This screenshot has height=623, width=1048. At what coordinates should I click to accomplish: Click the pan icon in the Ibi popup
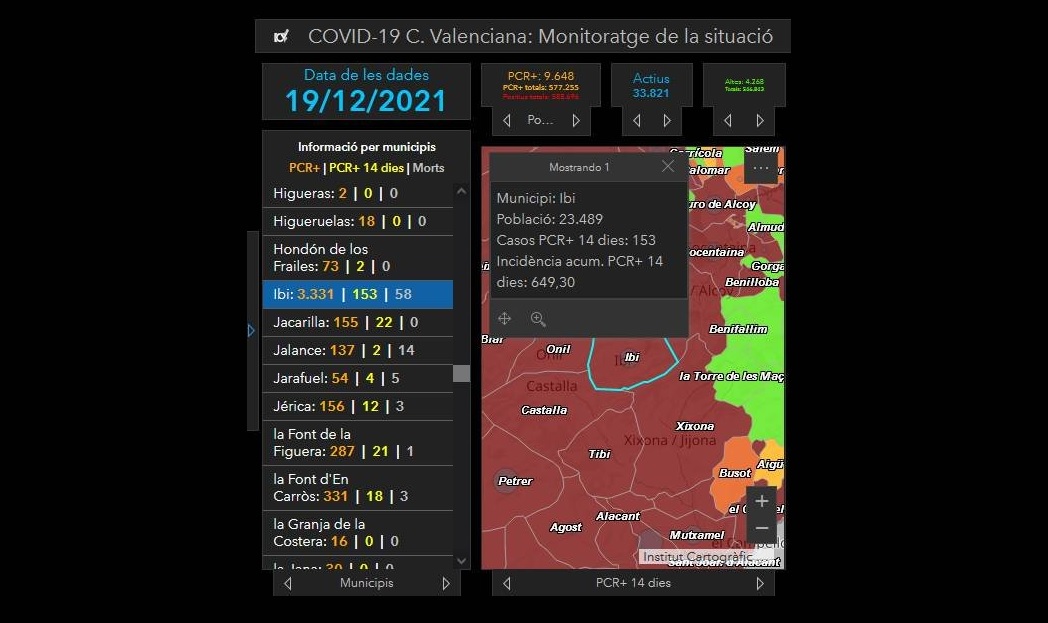click(x=505, y=319)
